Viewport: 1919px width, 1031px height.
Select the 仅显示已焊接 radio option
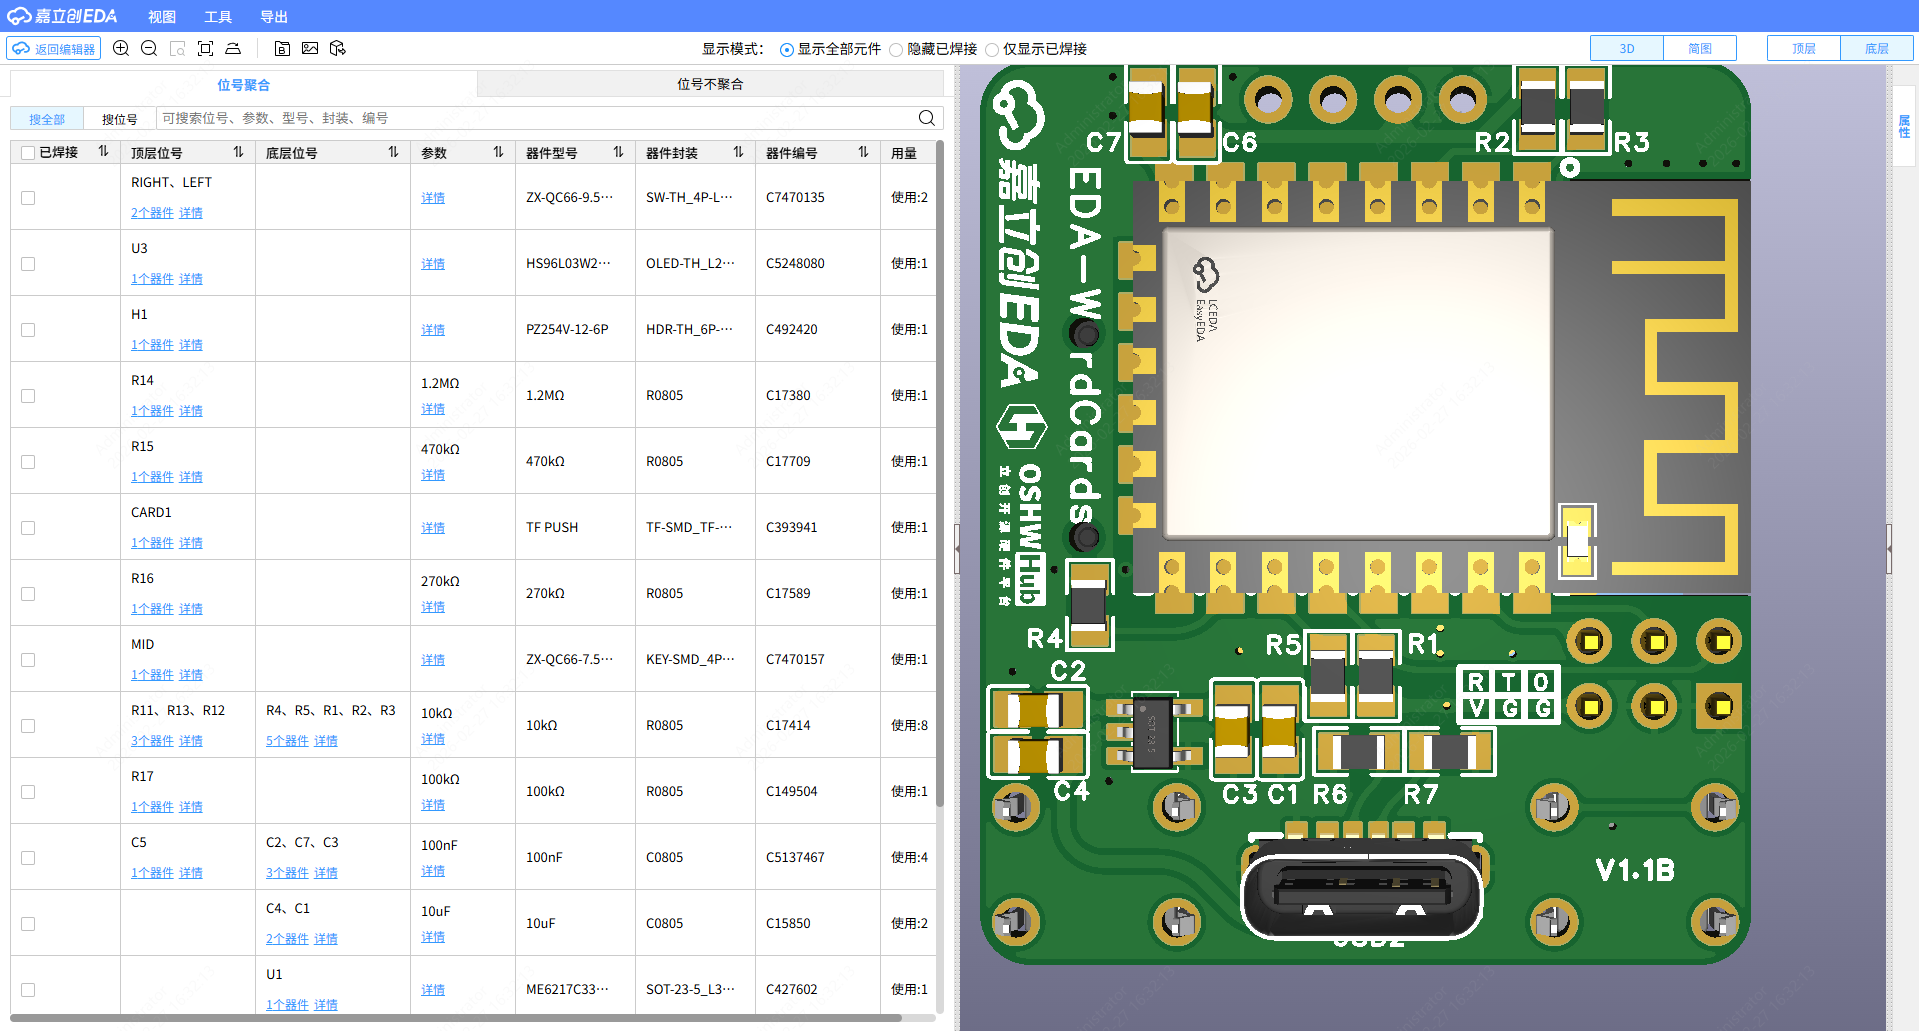point(992,49)
